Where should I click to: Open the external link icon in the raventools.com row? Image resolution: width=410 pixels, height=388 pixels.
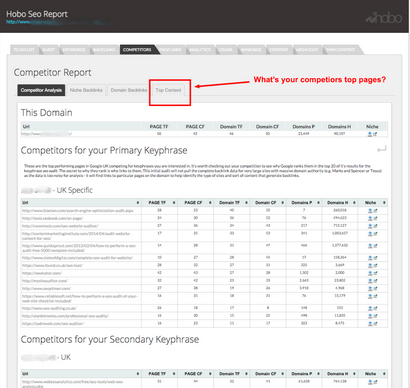375,226
